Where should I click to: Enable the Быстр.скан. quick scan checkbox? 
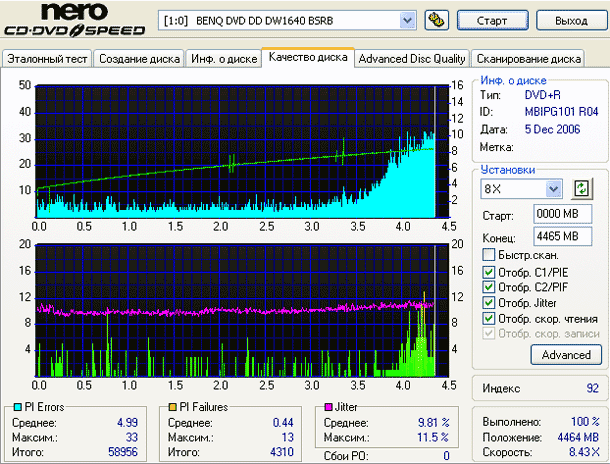pos(488,255)
